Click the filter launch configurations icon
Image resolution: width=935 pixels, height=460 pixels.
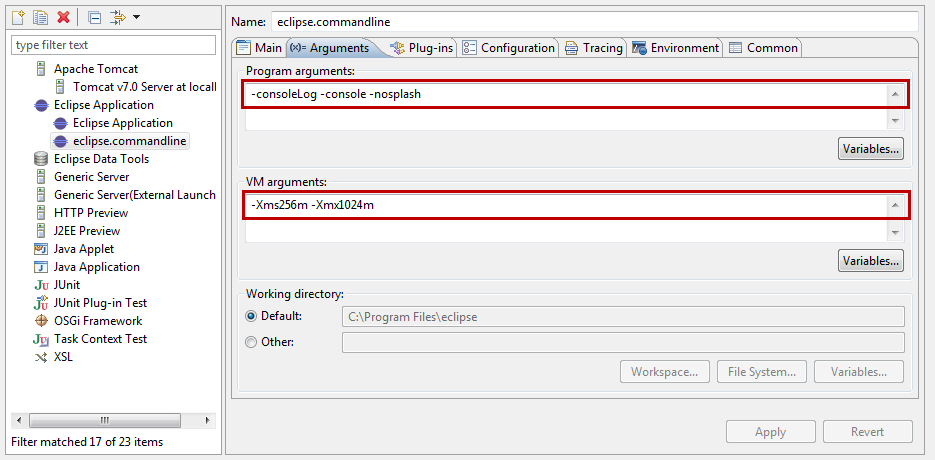[117, 17]
